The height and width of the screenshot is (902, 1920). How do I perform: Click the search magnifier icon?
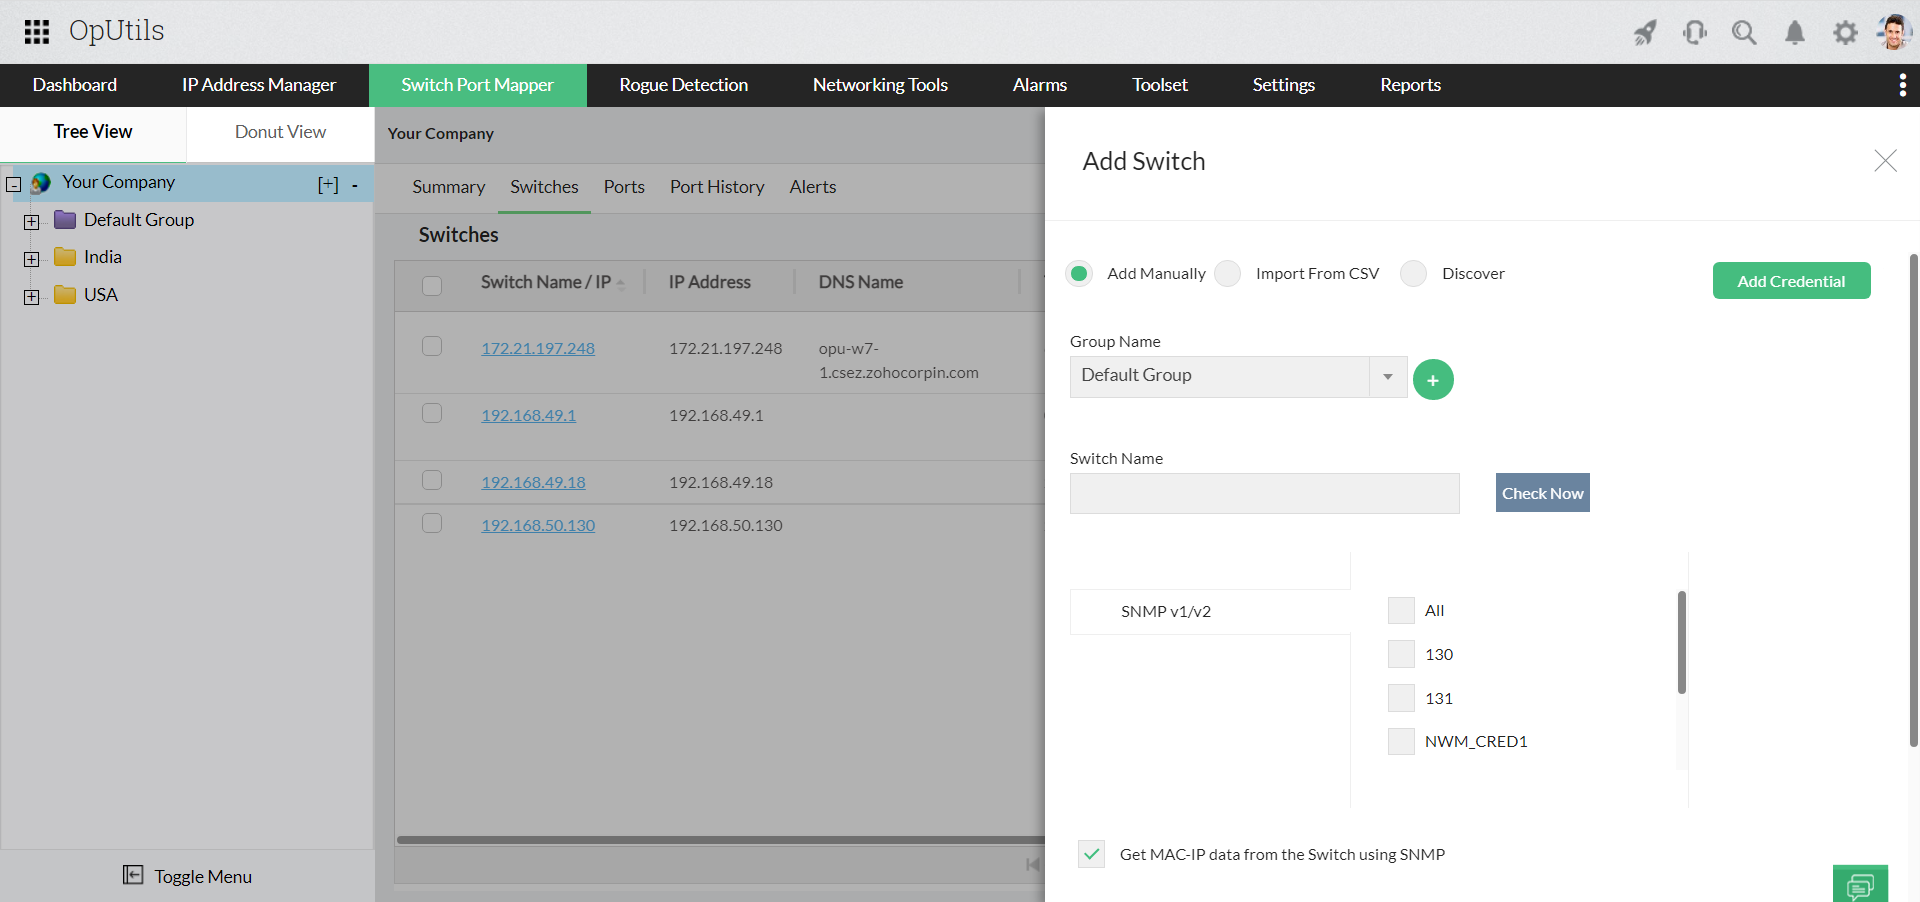[x=1744, y=33]
